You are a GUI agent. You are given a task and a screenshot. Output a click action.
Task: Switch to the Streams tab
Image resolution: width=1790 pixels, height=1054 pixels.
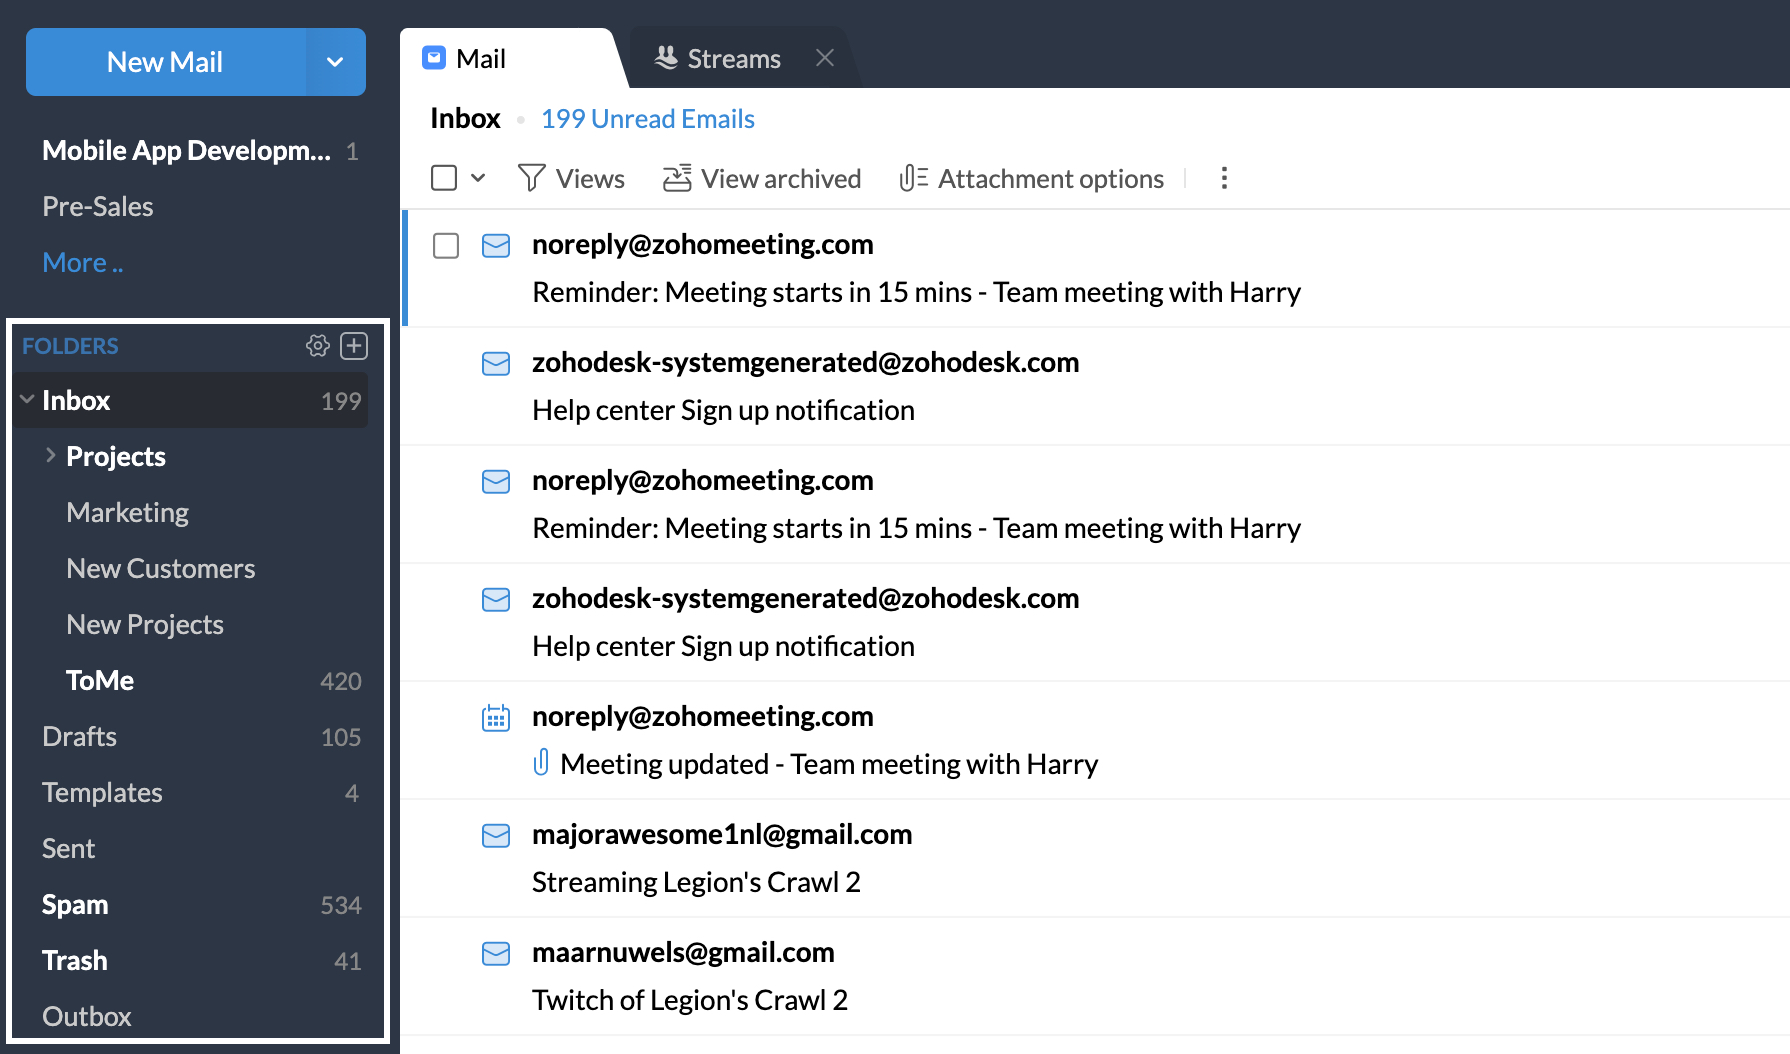point(732,58)
